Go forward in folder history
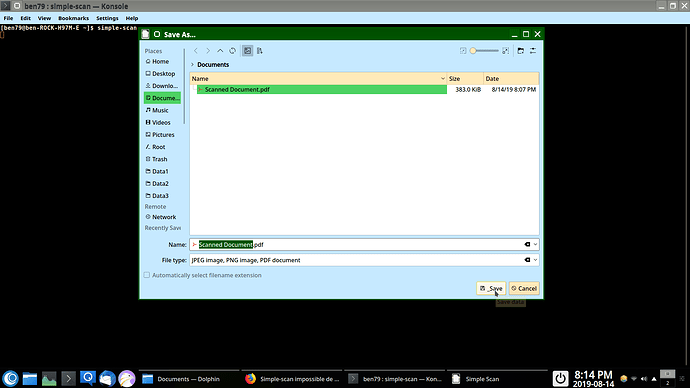 (208, 51)
